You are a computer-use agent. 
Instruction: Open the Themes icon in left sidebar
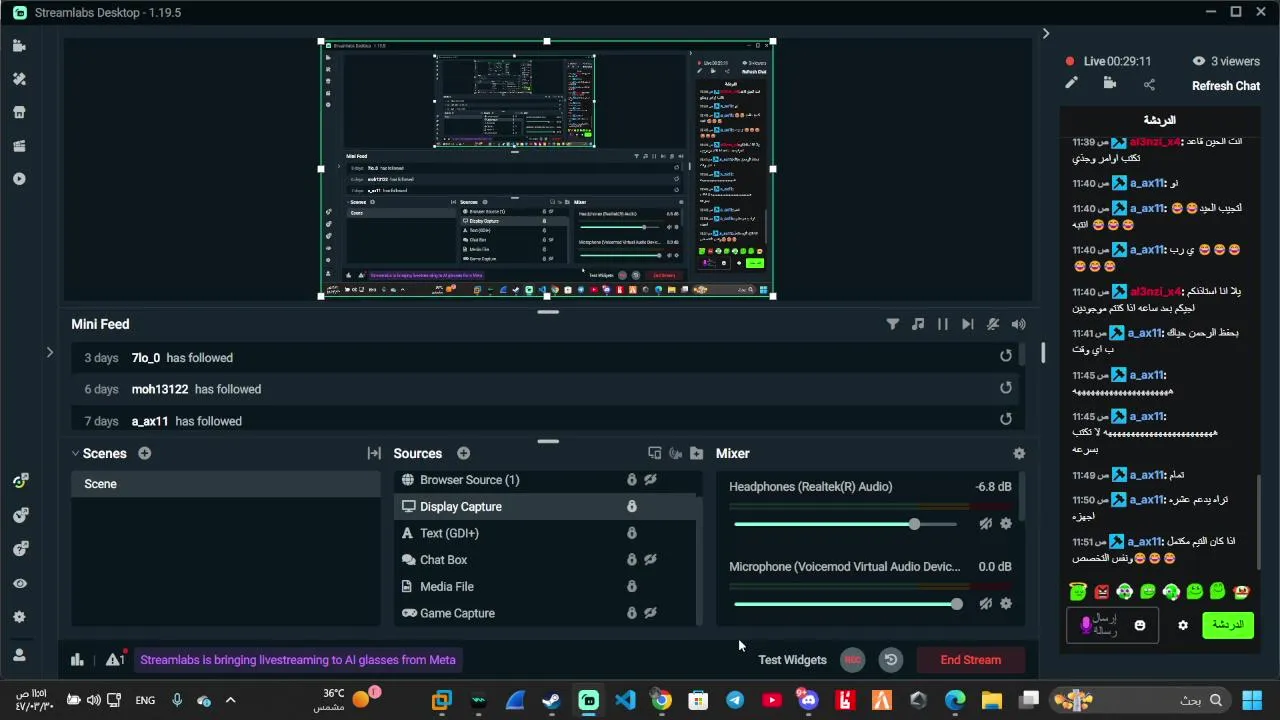coord(19,79)
